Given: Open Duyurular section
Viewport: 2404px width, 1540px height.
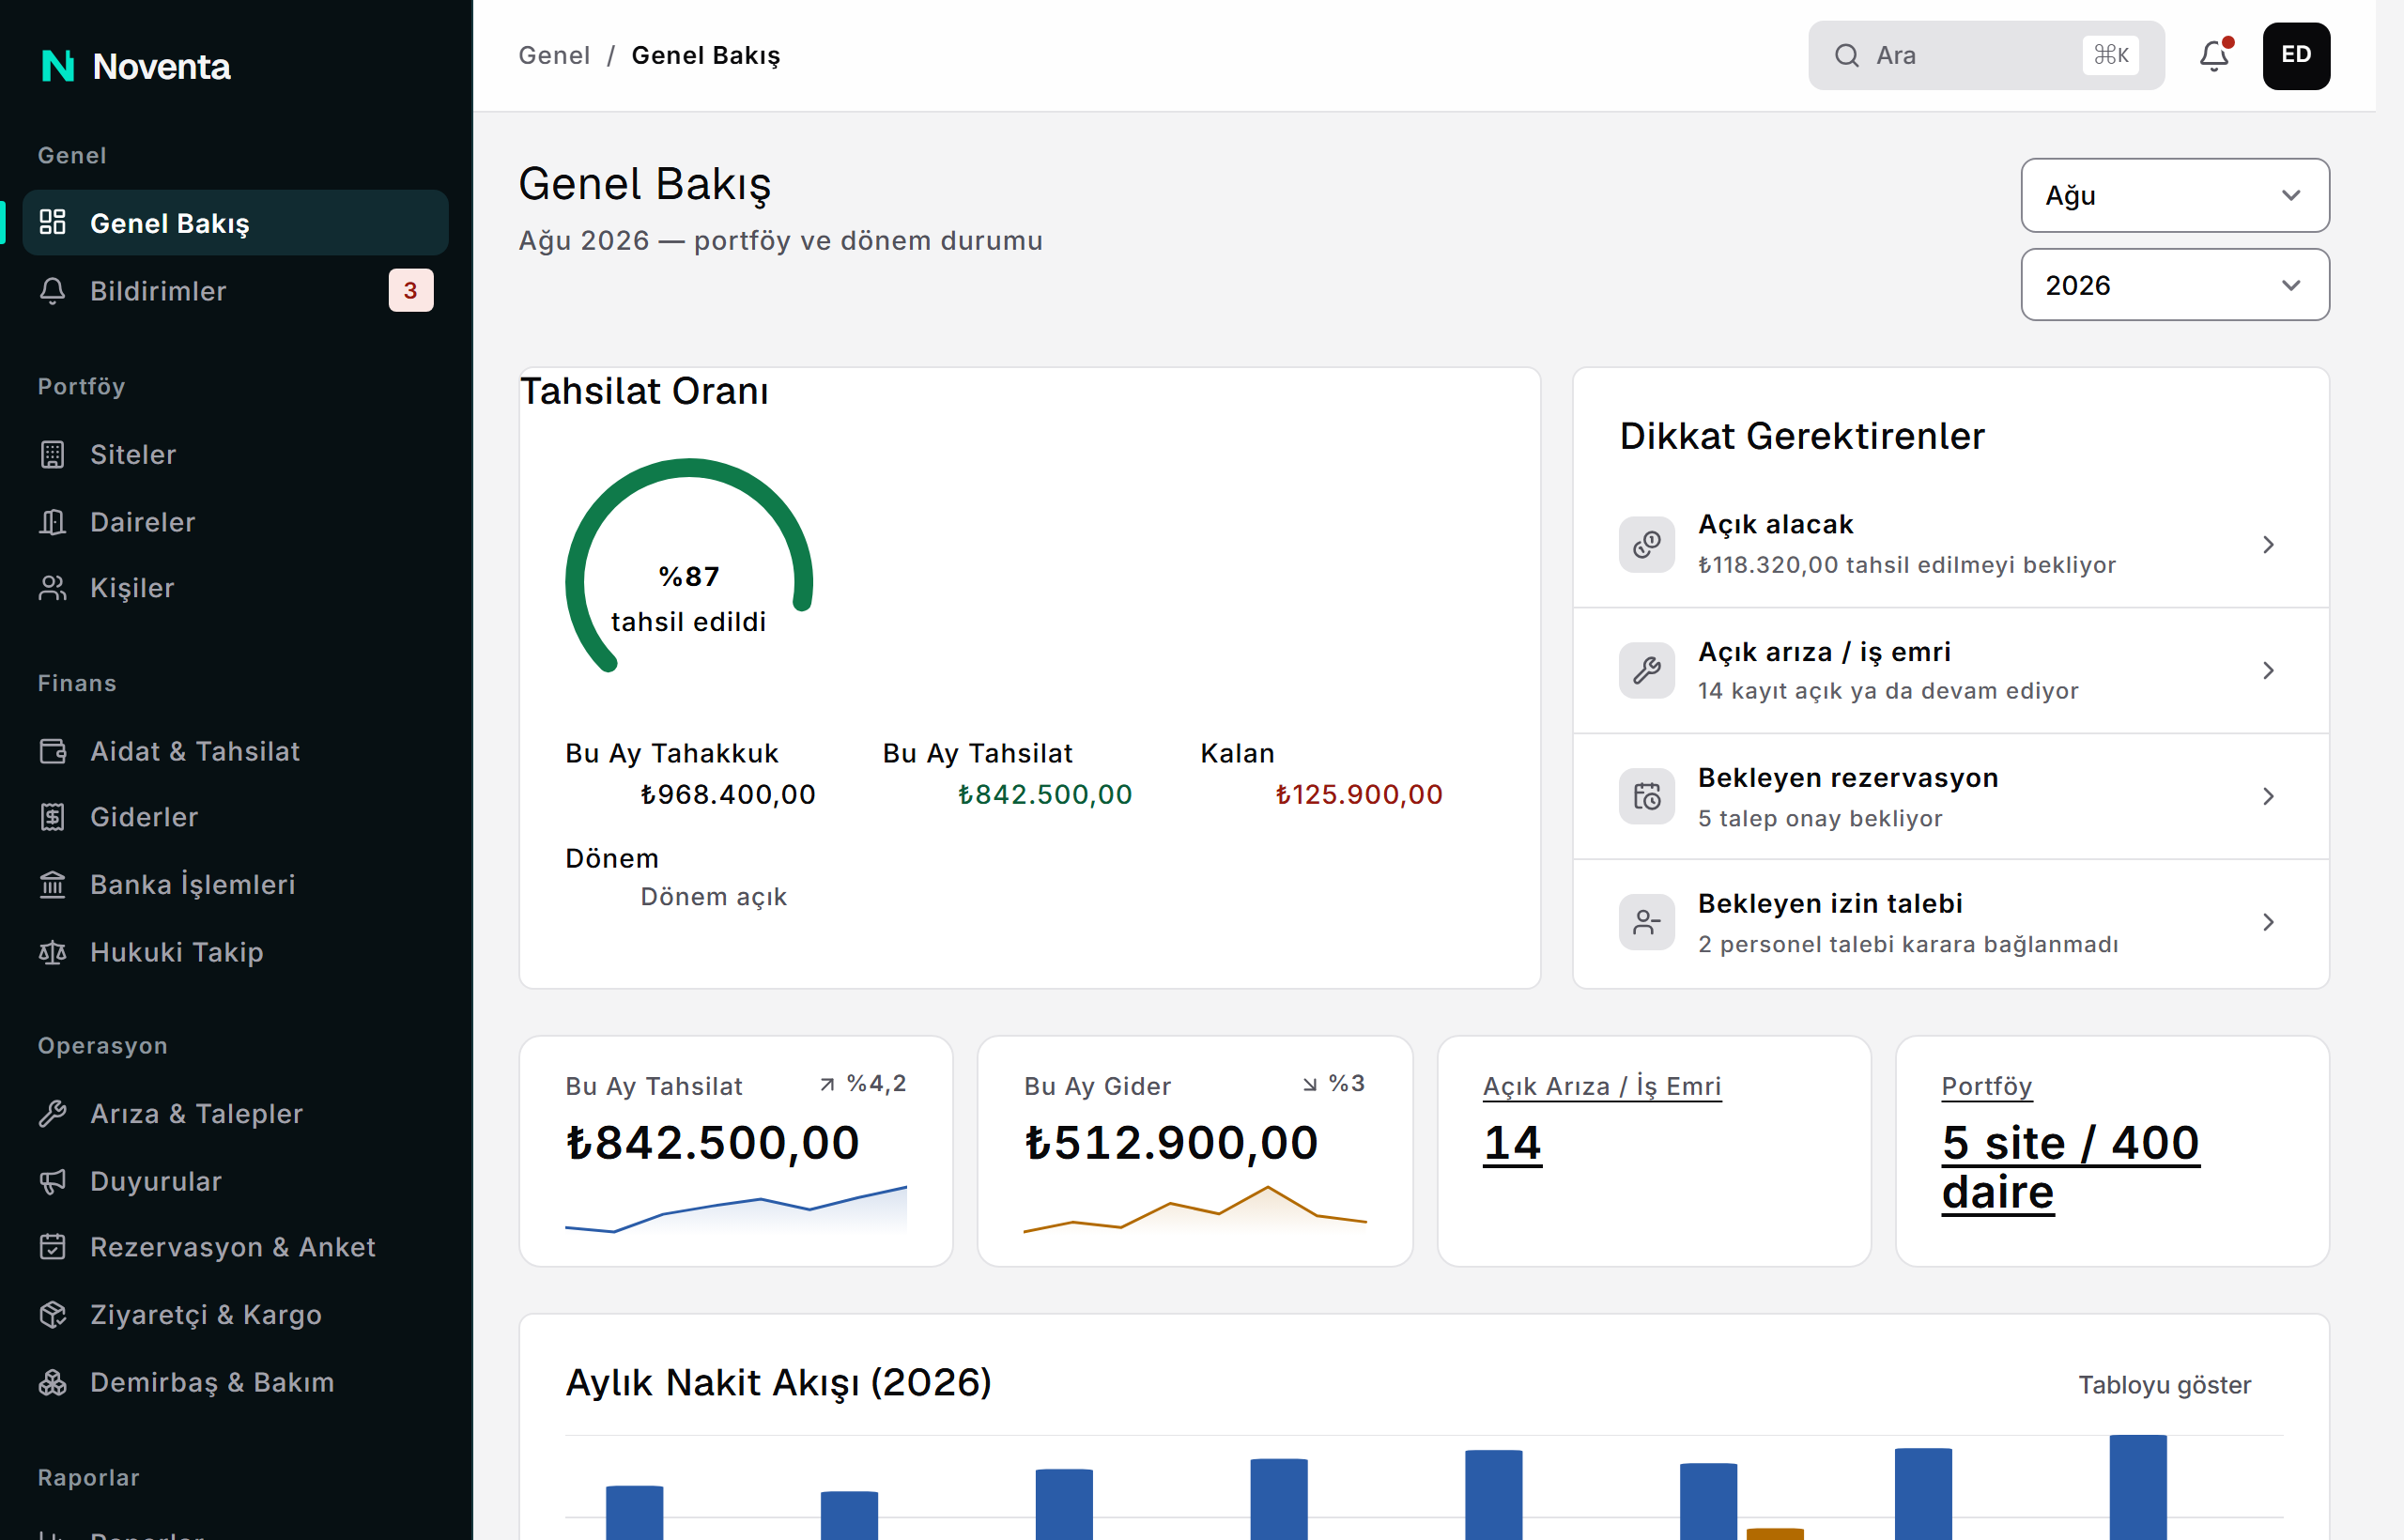Looking at the screenshot, I should click(235, 1181).
